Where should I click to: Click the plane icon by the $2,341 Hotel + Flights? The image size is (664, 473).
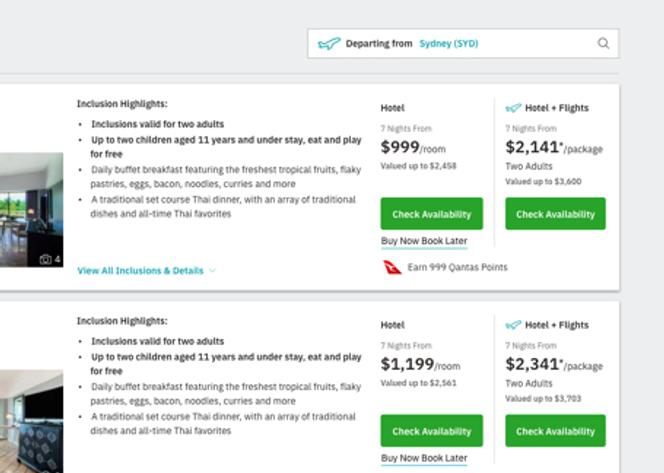pos(513,325)
